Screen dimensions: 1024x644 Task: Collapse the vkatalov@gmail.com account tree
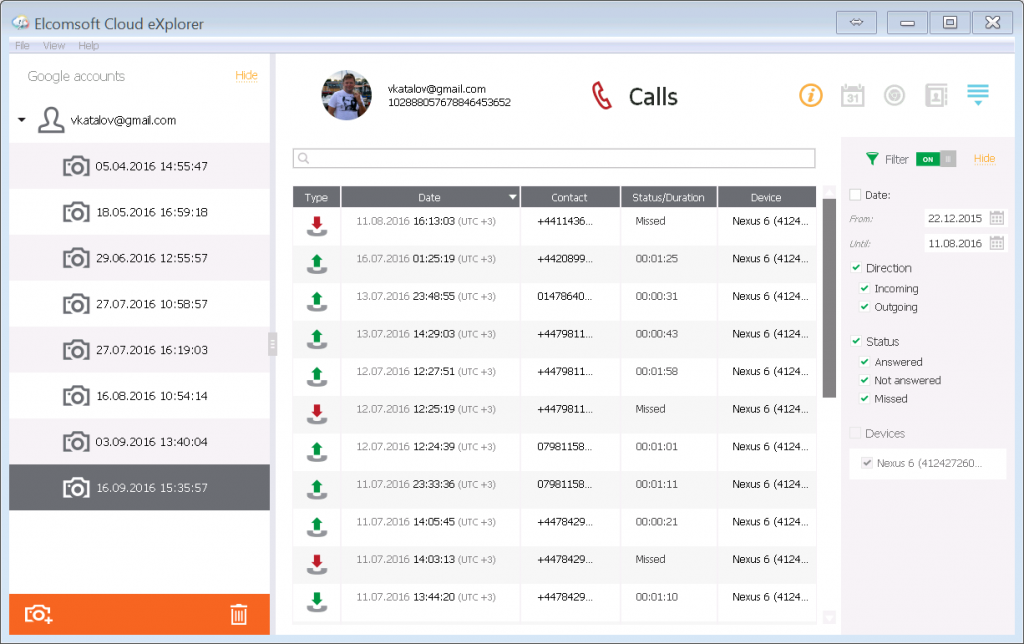(x=20, y=117)
